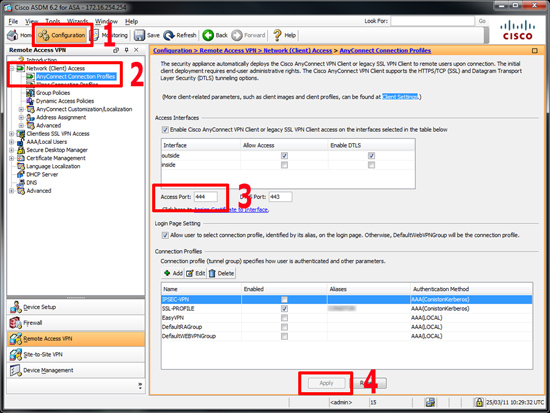Select Language Localization node
This screenshot has height=413, width=550.
click(53, 166)
